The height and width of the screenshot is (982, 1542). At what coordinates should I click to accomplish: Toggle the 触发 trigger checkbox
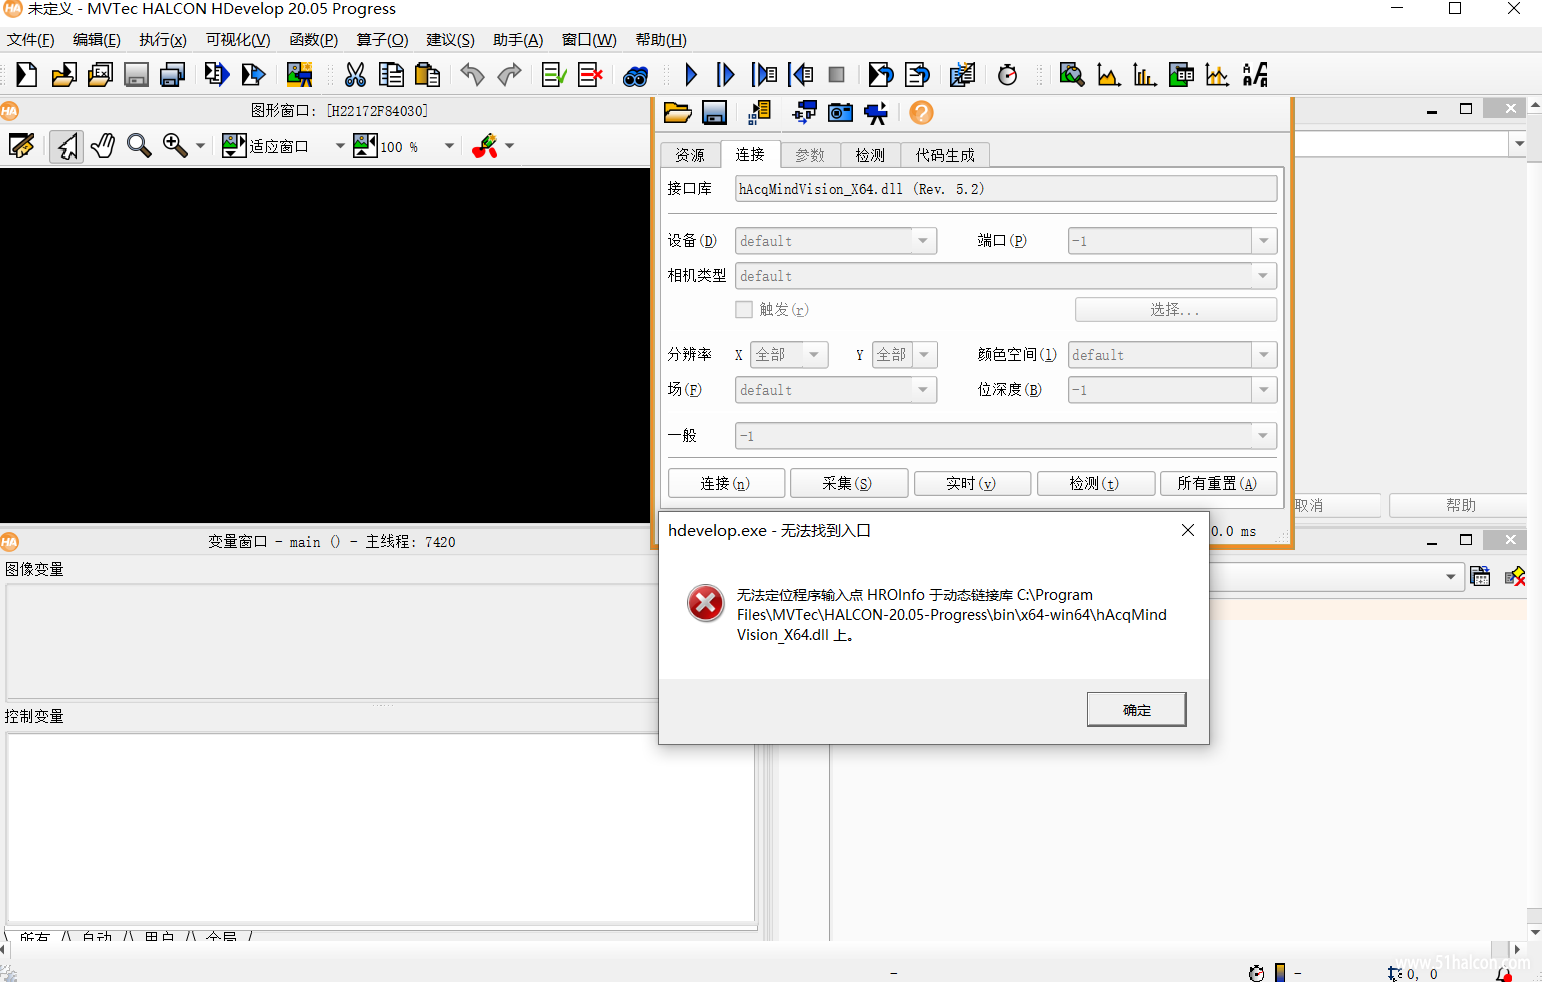coord(744,310)
